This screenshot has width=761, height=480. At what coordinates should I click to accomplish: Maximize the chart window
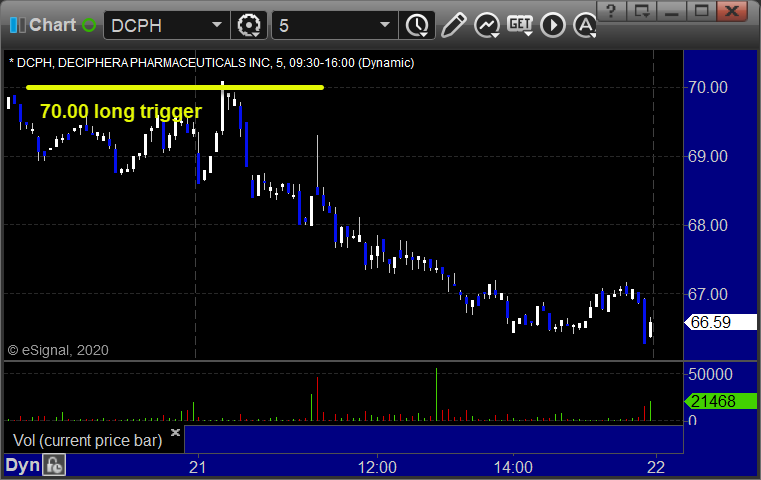point(701,11)
